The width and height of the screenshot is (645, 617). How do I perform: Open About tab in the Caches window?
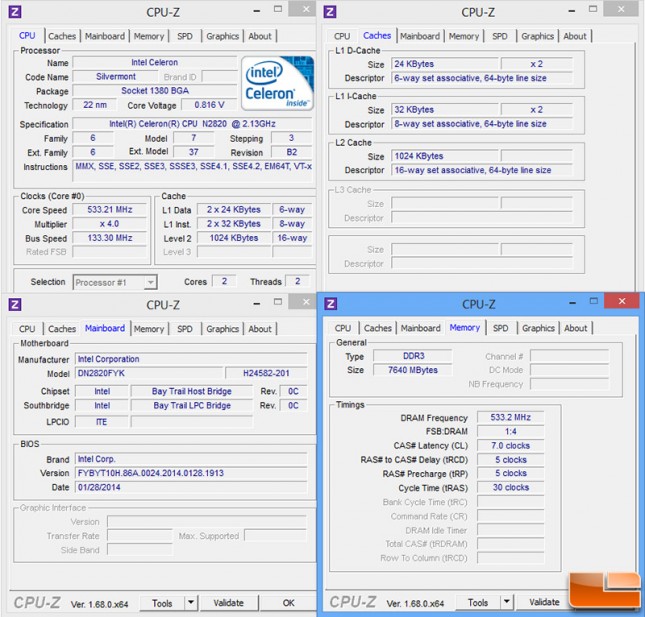point(575,36)
